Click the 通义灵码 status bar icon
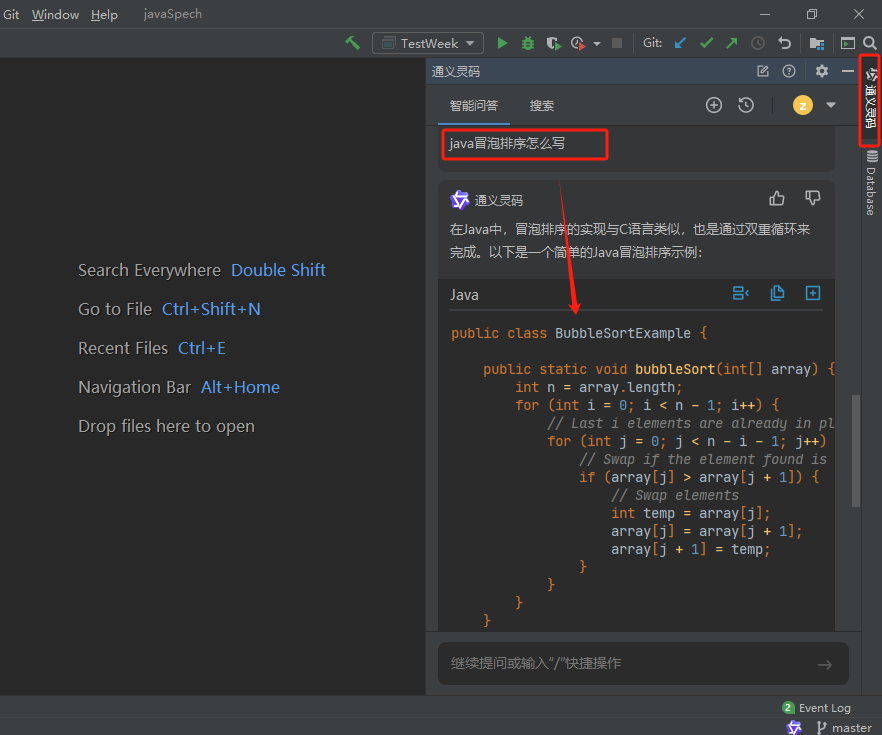The width and height of the screenshot is (882, 735). pos(794,727)
